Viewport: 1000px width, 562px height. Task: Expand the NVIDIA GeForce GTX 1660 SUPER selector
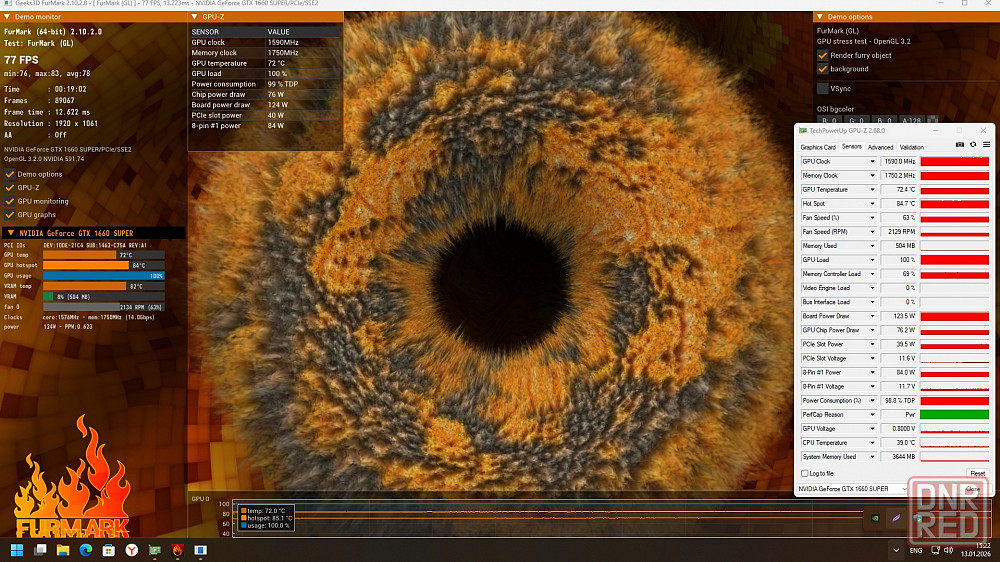click(903, 489)
